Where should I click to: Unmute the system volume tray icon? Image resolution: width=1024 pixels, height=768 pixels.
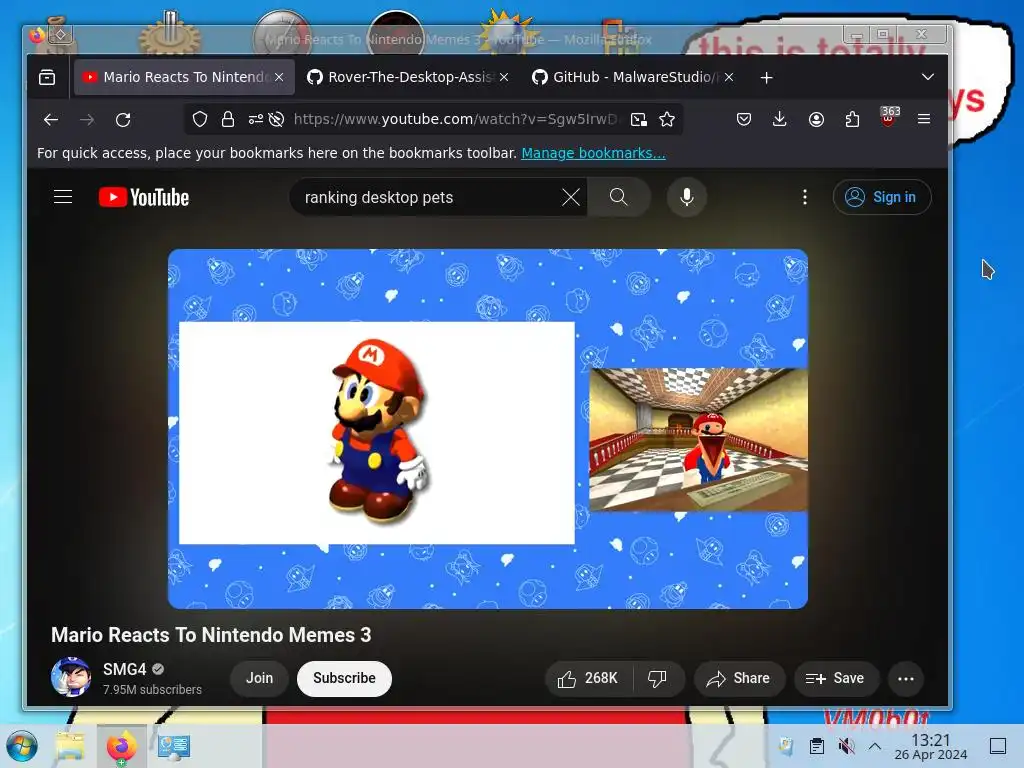point(846,746)
